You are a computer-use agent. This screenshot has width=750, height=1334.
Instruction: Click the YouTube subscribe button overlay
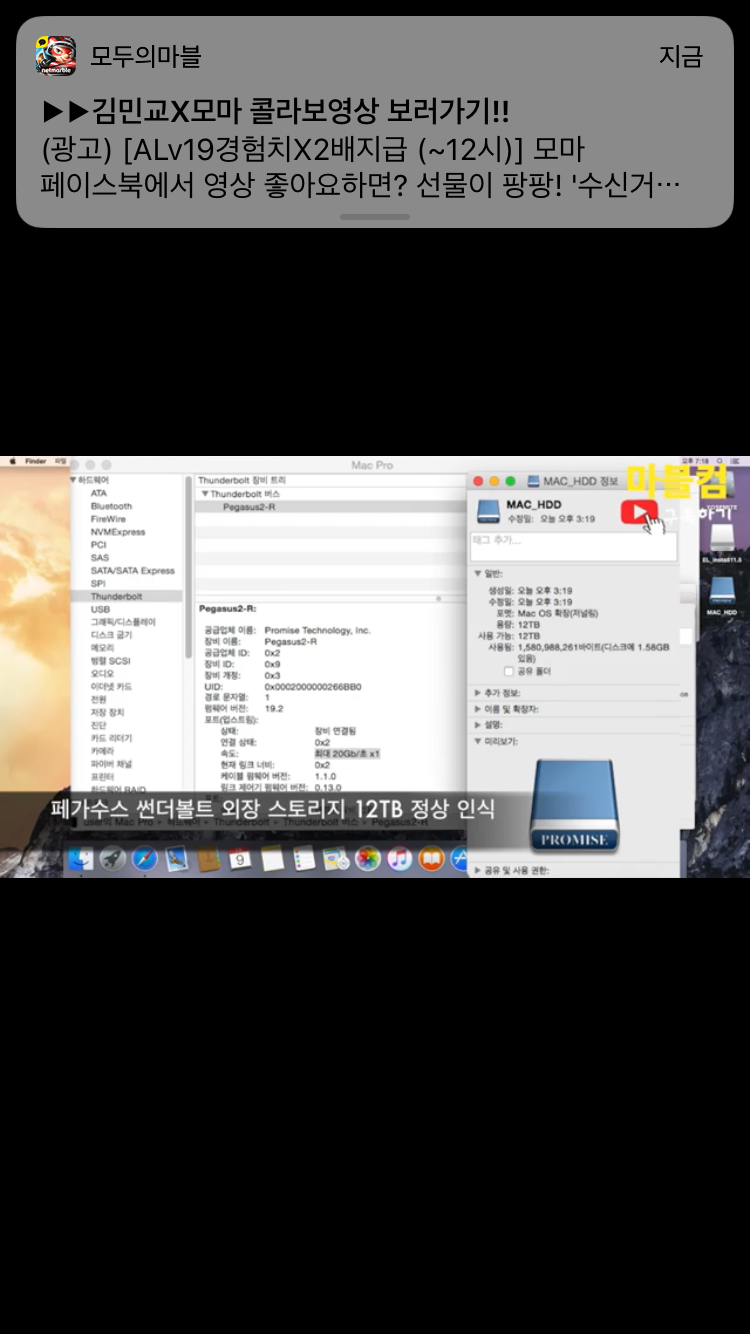pyautogui.click(x=639, y=512)
